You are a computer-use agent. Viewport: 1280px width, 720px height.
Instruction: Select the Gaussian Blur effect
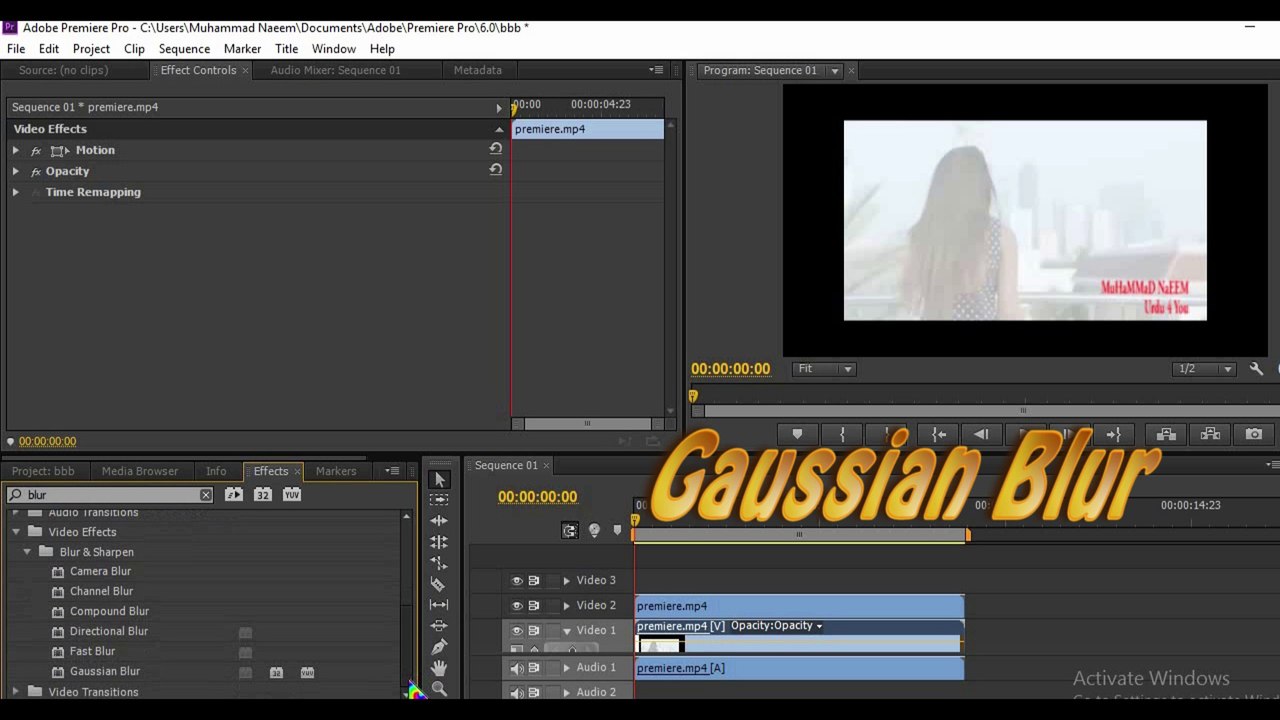[x=104, y=672]
